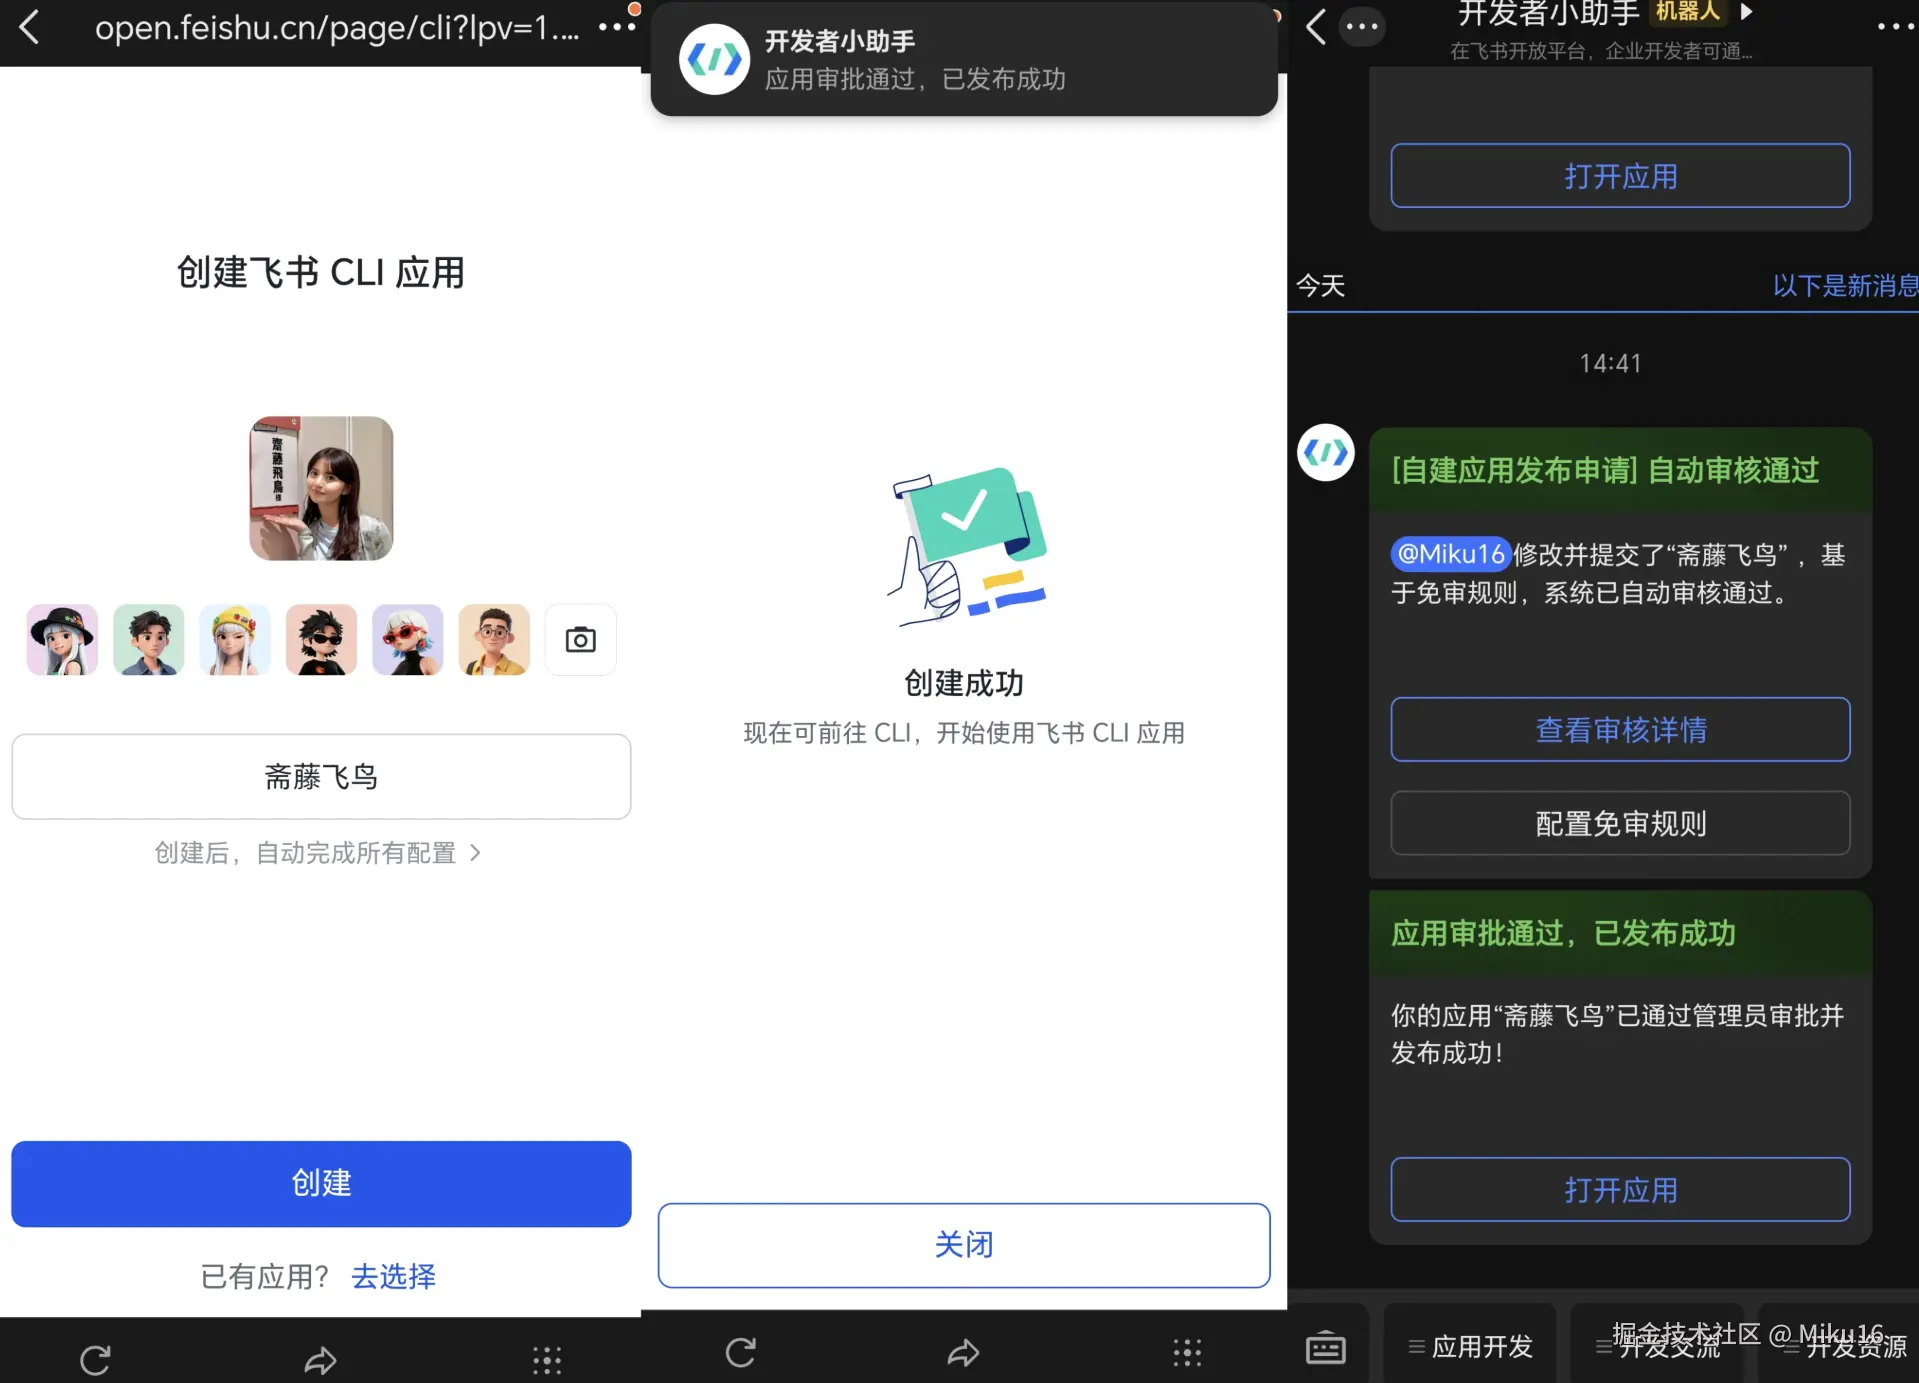
Task: Go back from the open.feishu.cn page
Action: [30, 27]
